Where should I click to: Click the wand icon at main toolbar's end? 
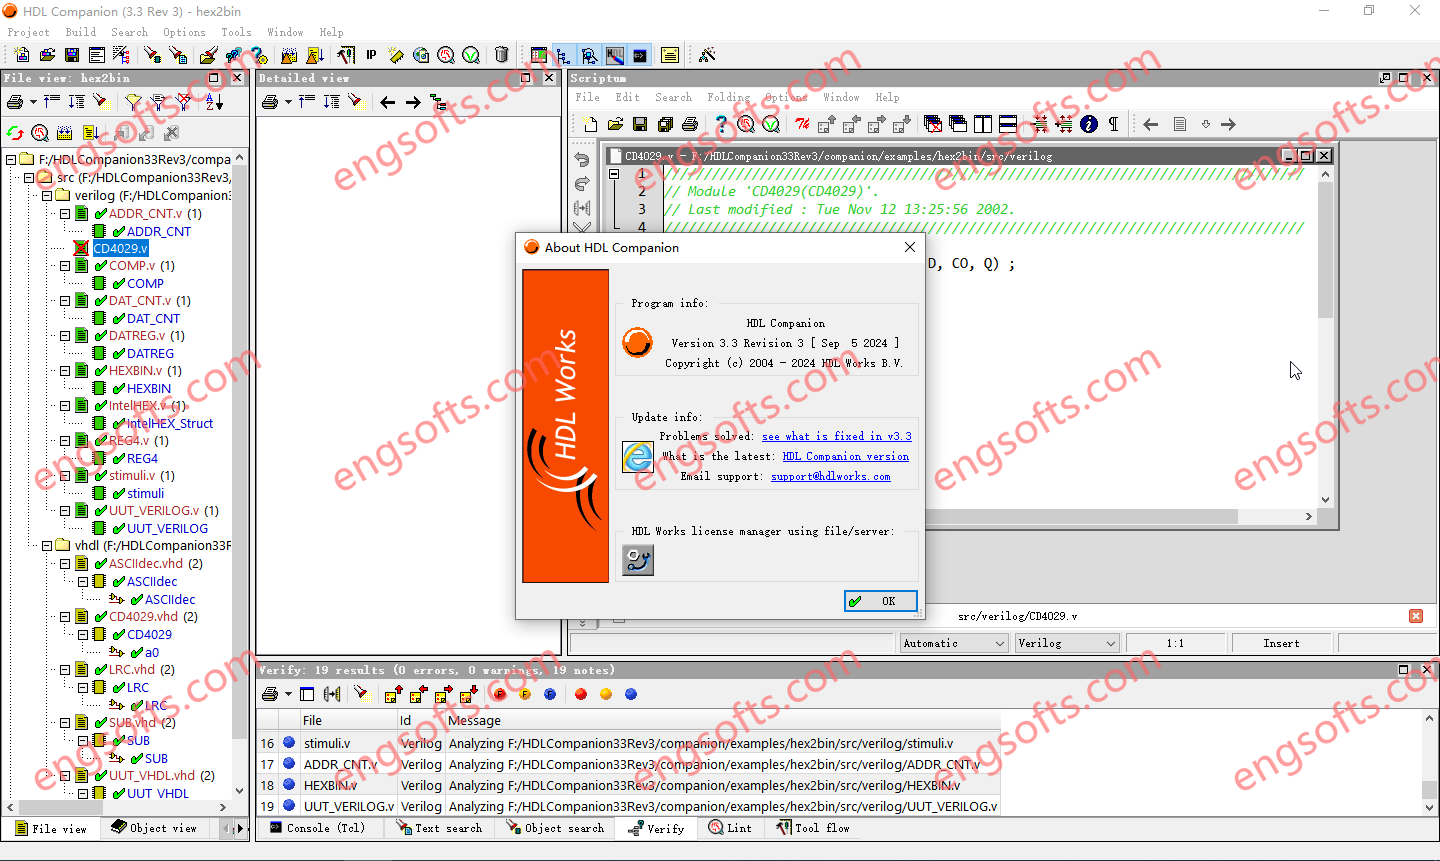pyautogui.click(x=707, y=55)
